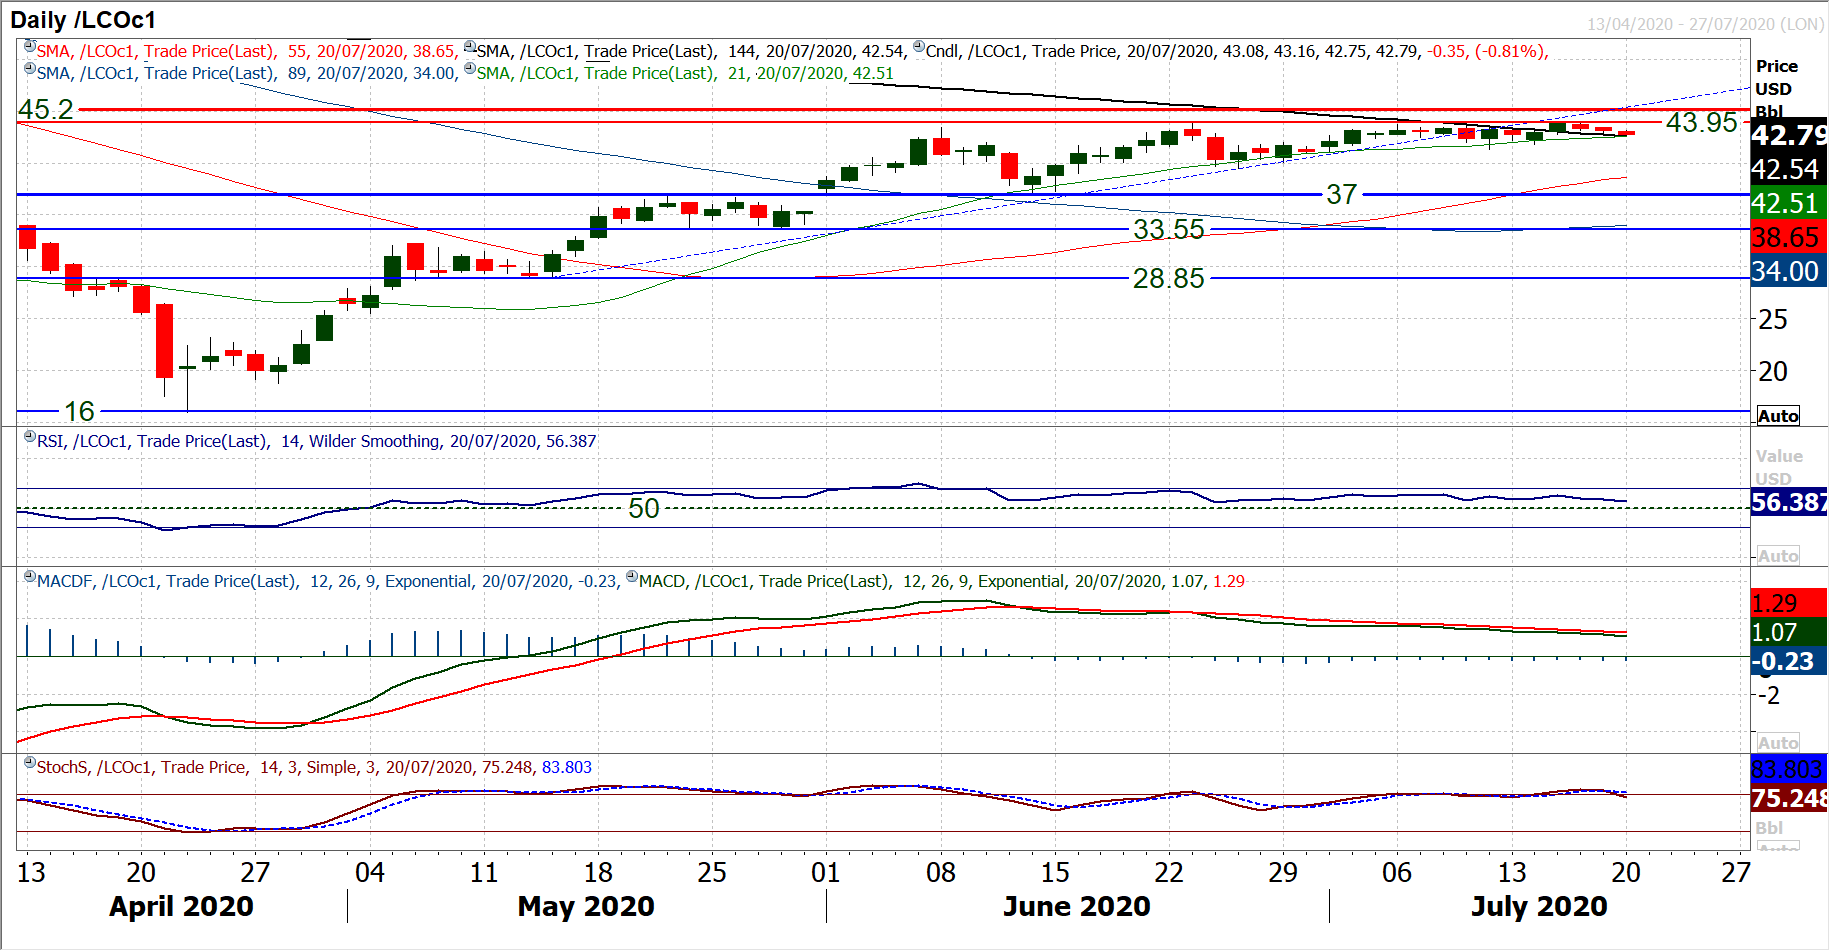Click the green 1.07 MACD value tag
This screenshot has height=951, width=1830.
tap(1789, 632)
